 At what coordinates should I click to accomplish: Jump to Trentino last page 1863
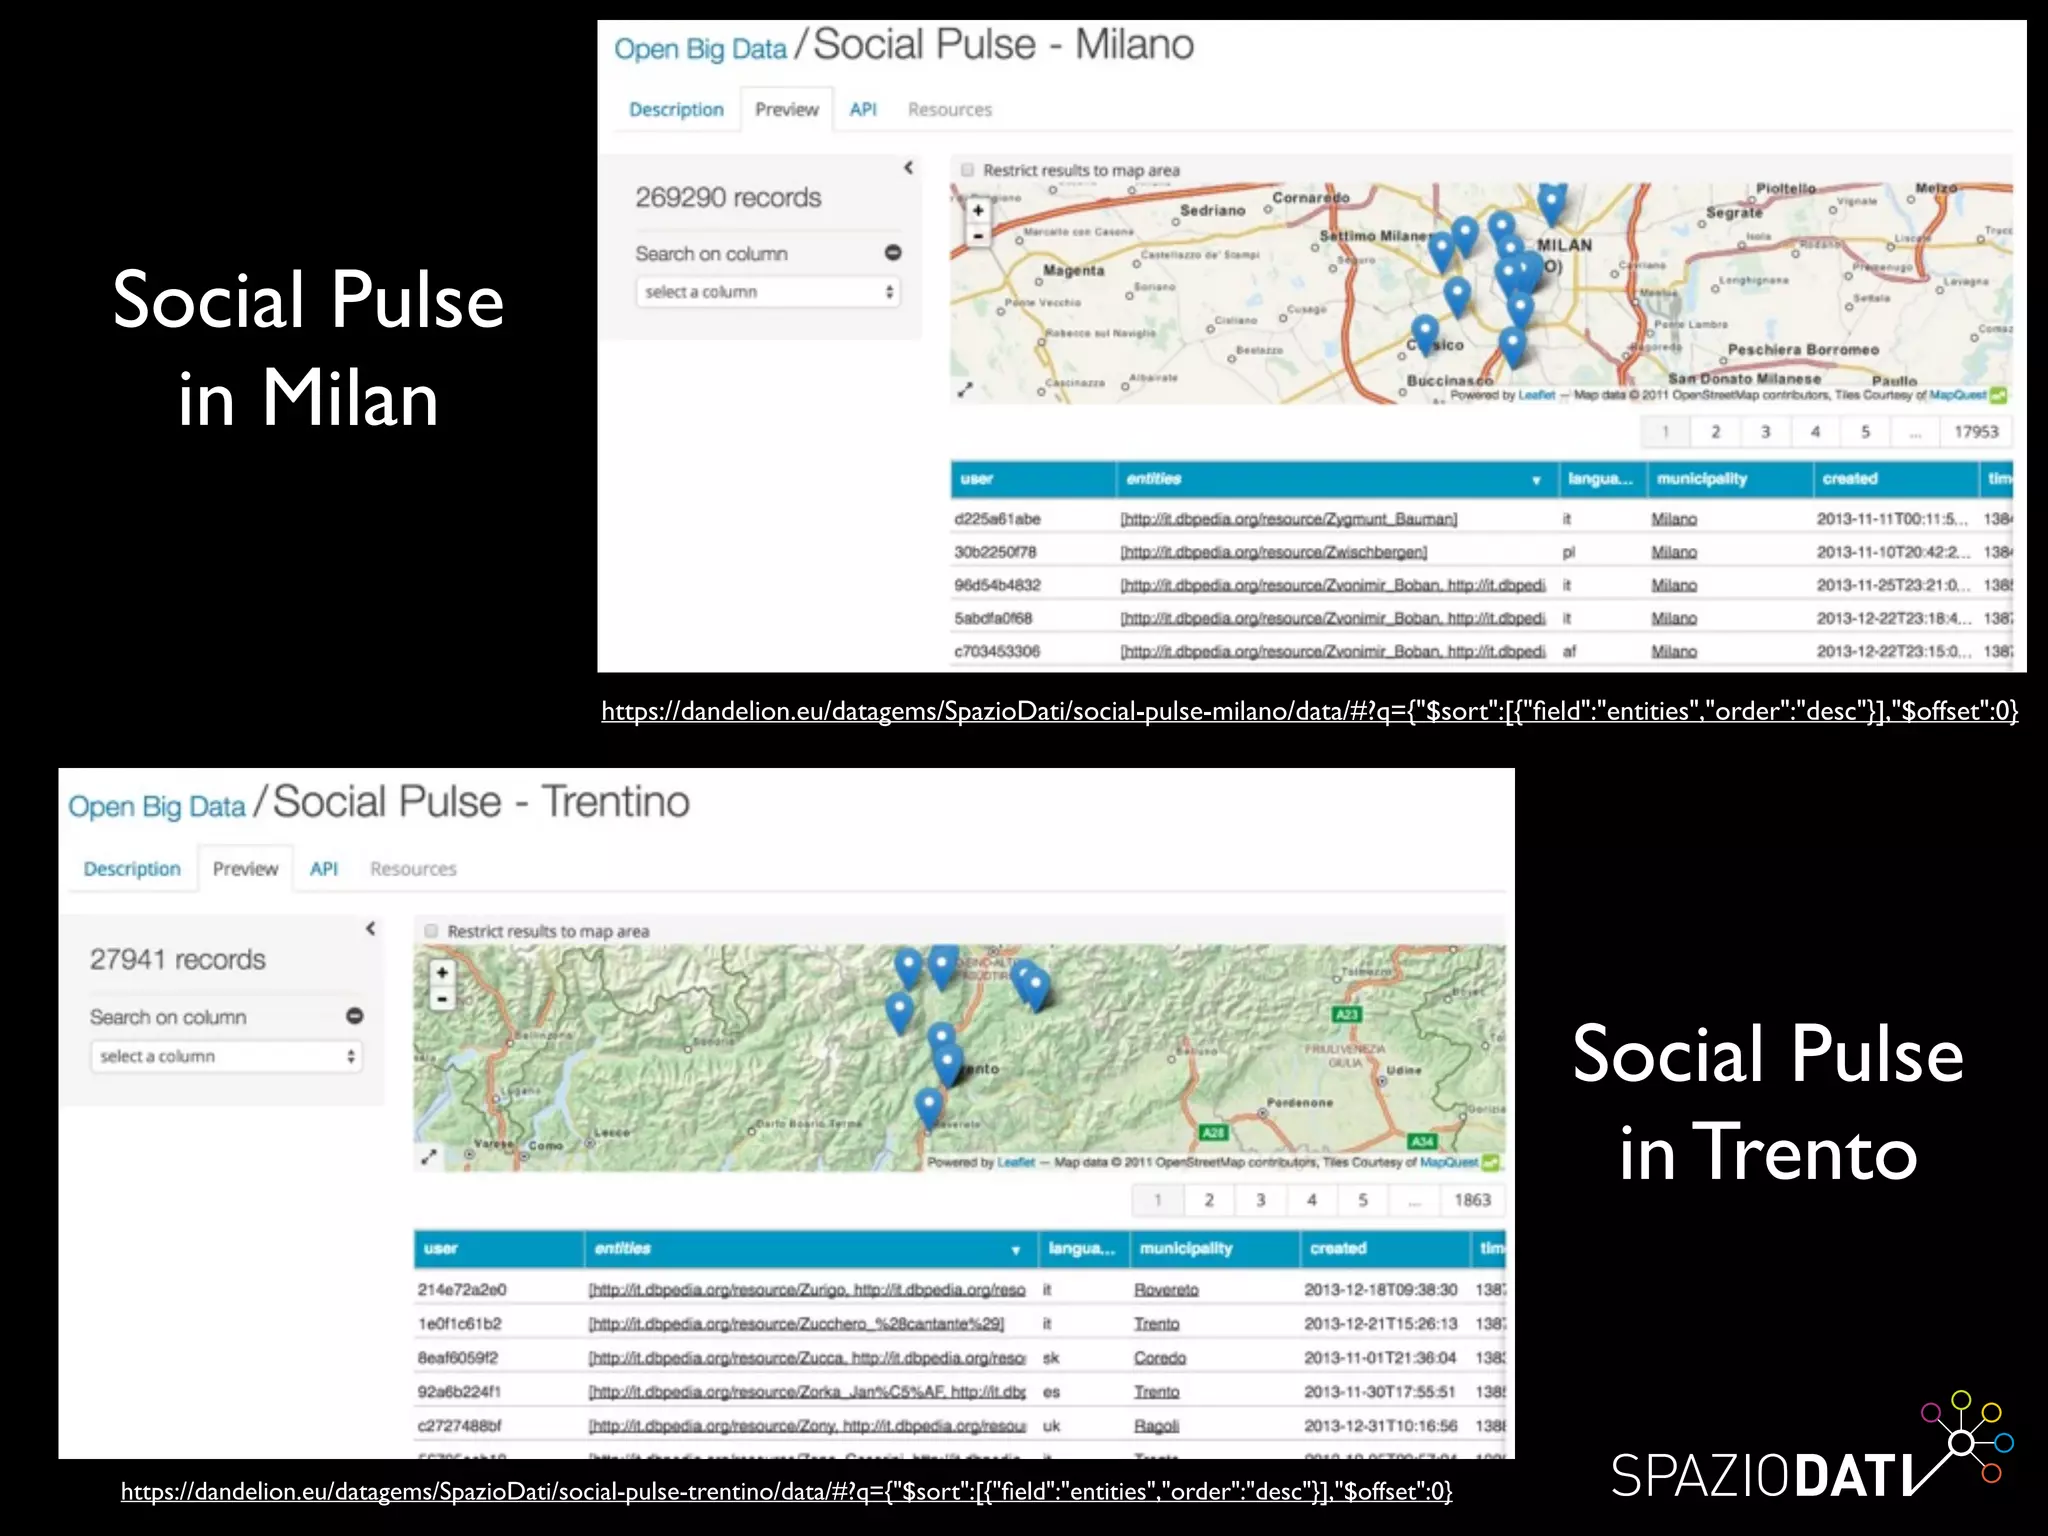click(x=1472, y=1200)
